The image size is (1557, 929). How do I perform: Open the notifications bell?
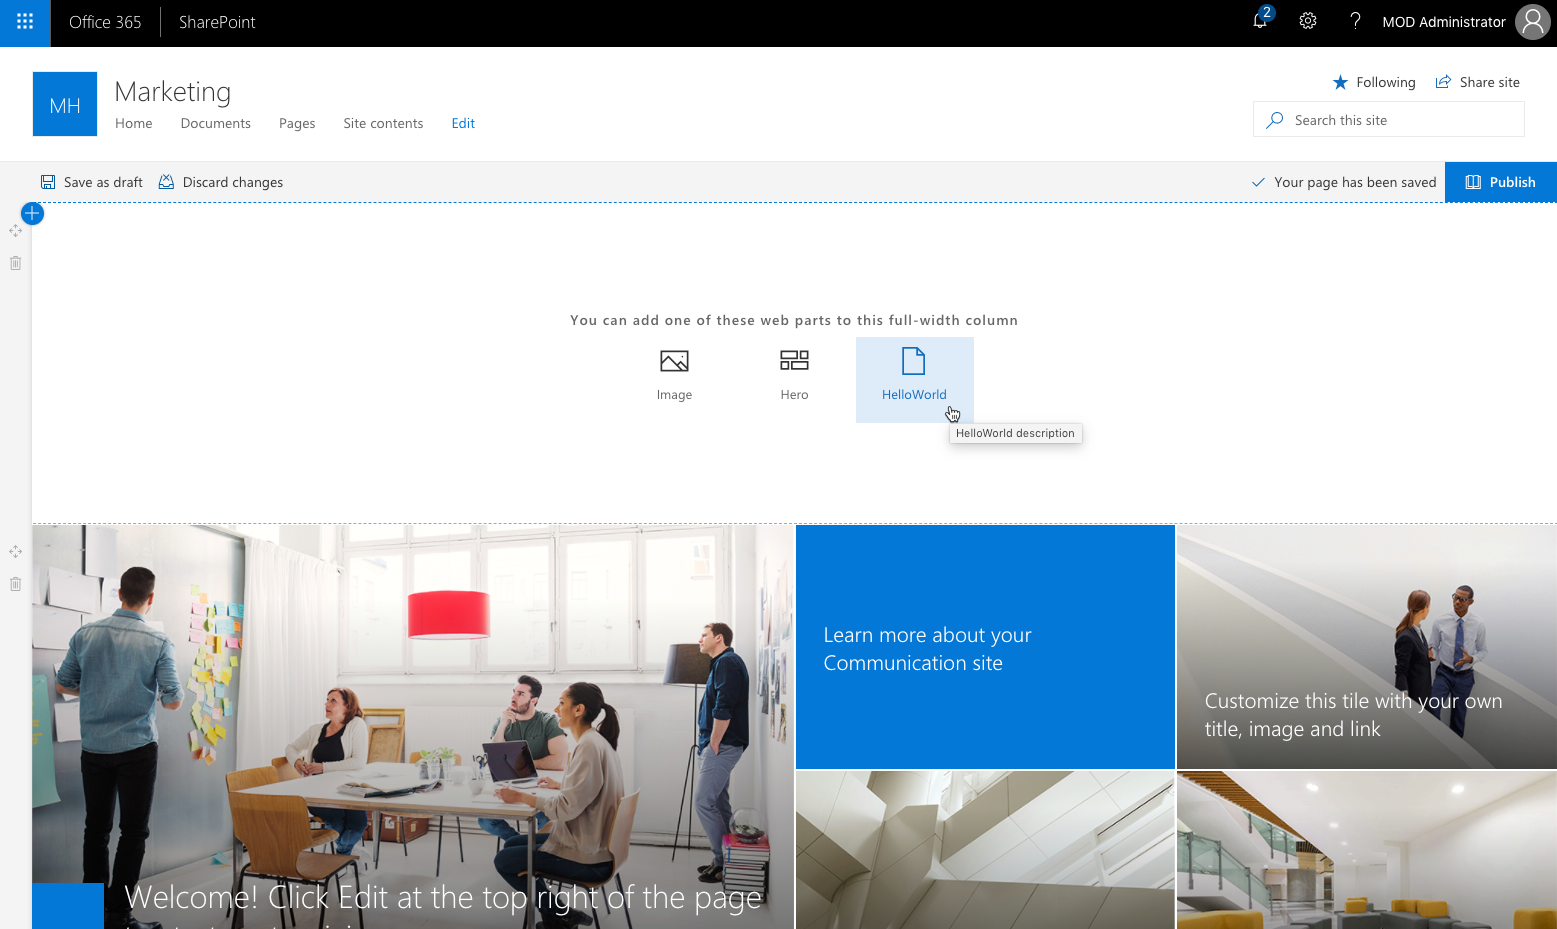click(x=1260, y=21)
